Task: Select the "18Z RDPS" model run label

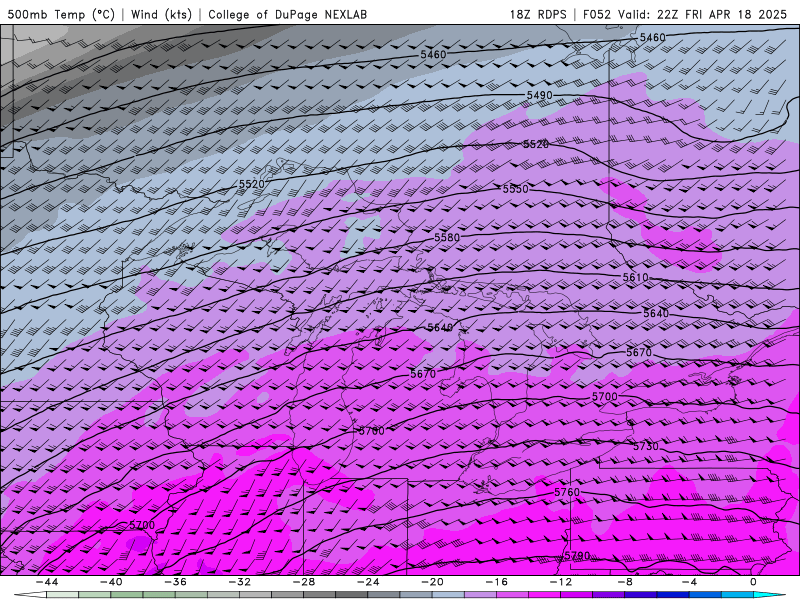Action: click(538, 14)
